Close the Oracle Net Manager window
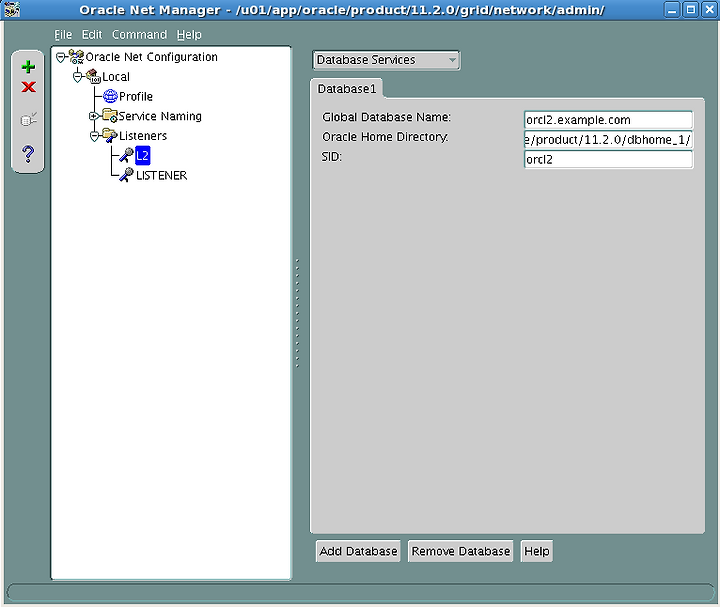Screen dimensions: 720x607 point(709,10)
